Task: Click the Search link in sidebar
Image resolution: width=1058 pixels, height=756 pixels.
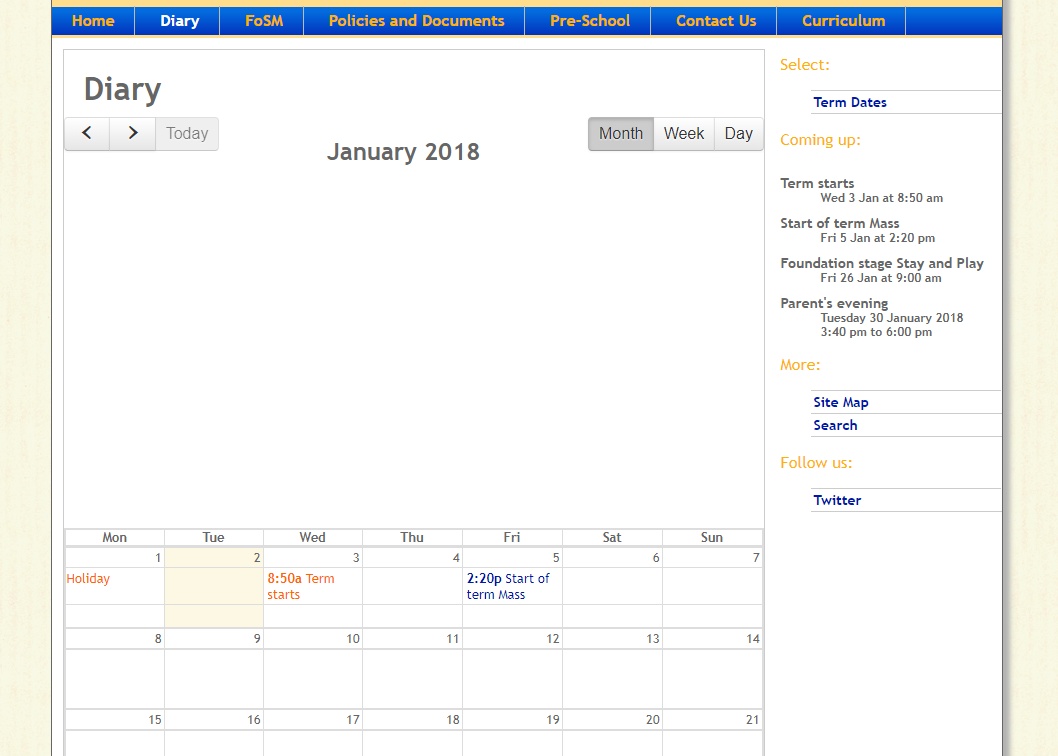Action: coord(835,425)
